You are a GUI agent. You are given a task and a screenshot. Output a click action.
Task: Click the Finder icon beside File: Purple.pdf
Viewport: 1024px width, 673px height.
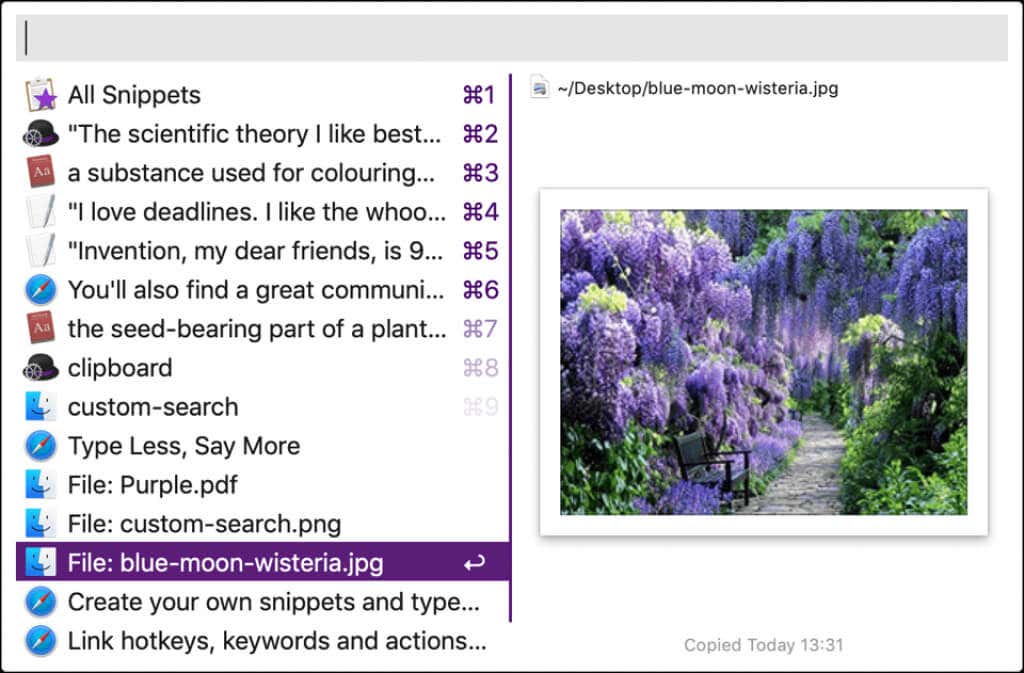[x=40, y=484]
